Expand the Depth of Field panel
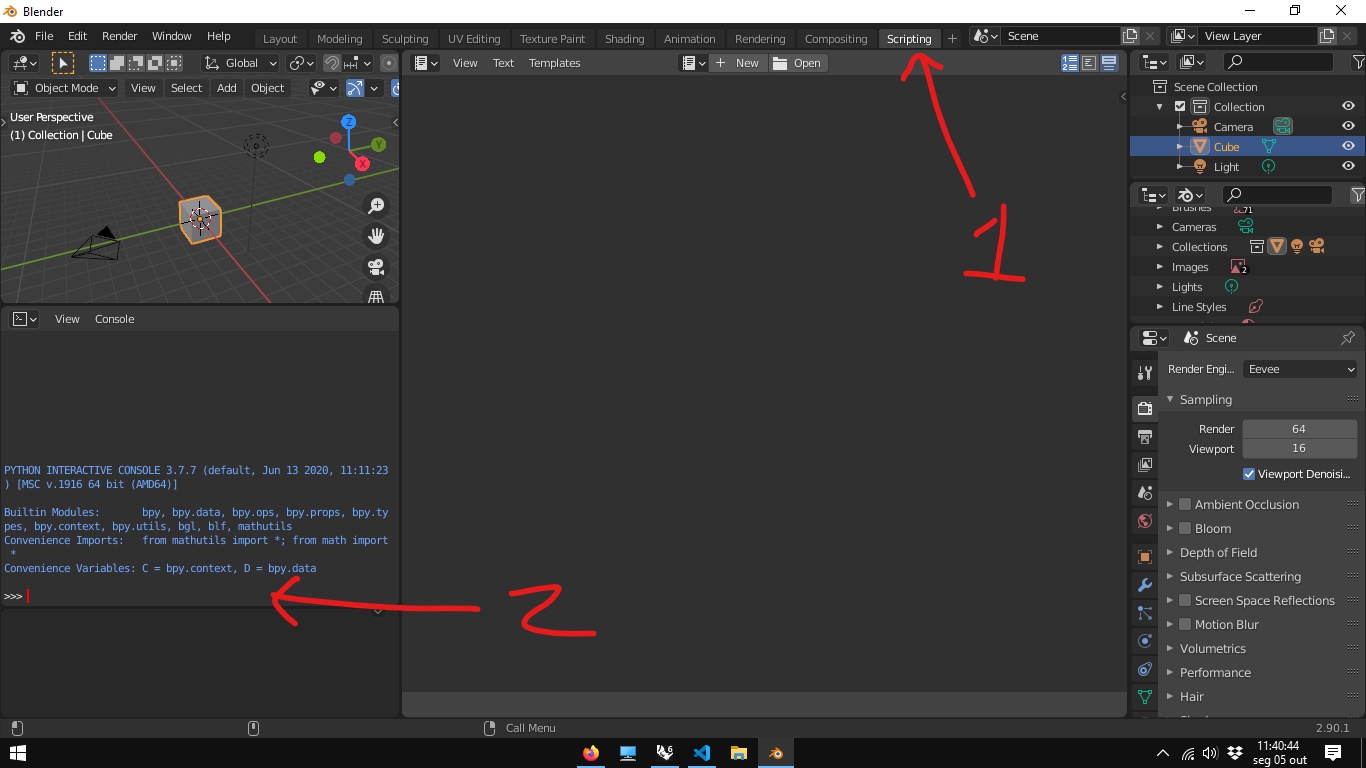1366x768 pixels. click(x=1218, y=552)
